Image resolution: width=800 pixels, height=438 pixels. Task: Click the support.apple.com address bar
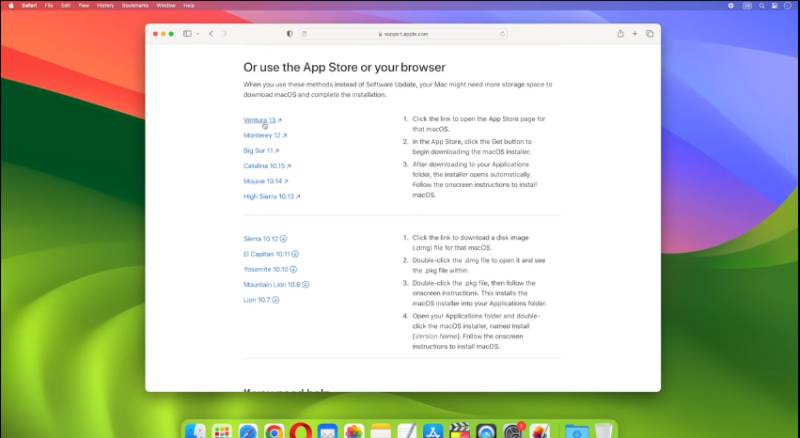(x=403, y=34)
